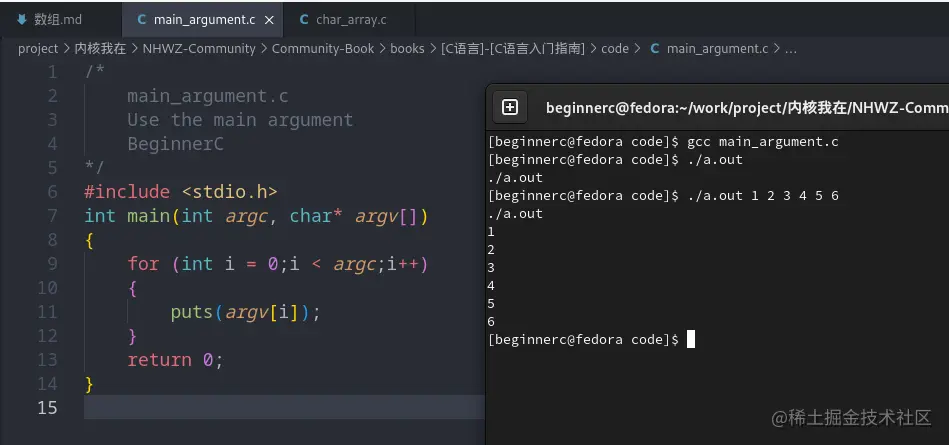This screenshot has width=949, height=445.
Task: Click 'puts' call on line 11
Action: [192, 312]
